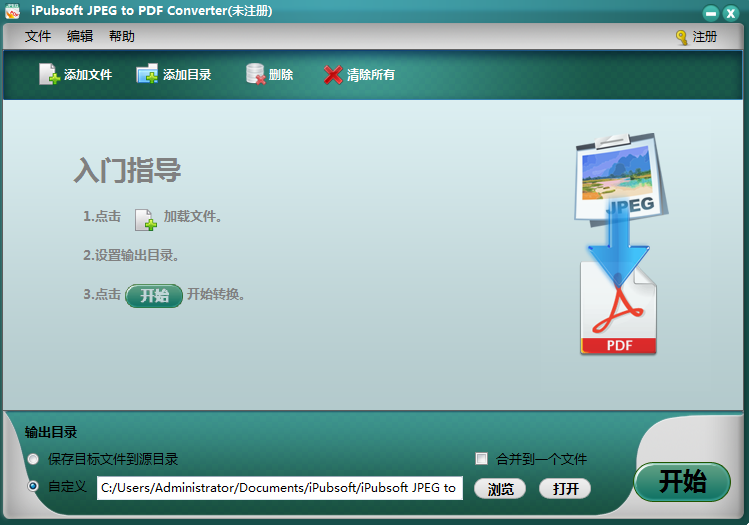Viewport: 749px width, 525px height.
Task: Minimize the converter window
Action: point(710,13)
